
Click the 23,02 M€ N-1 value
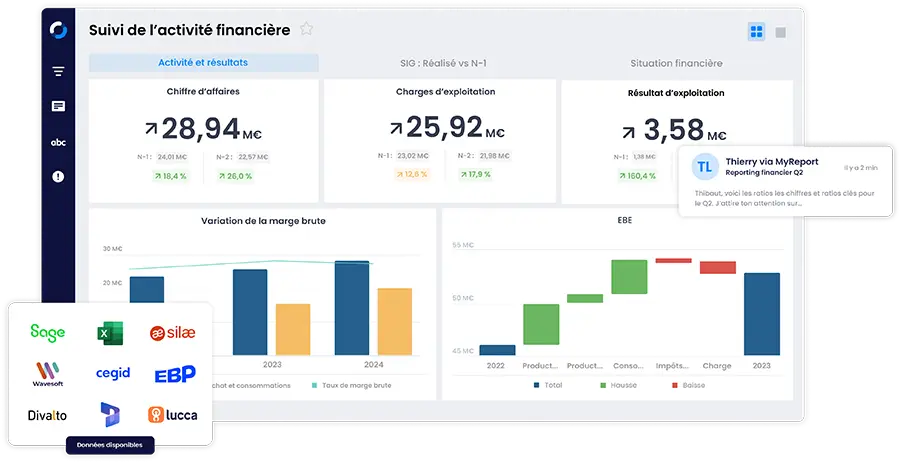click(x=413, y=156)
